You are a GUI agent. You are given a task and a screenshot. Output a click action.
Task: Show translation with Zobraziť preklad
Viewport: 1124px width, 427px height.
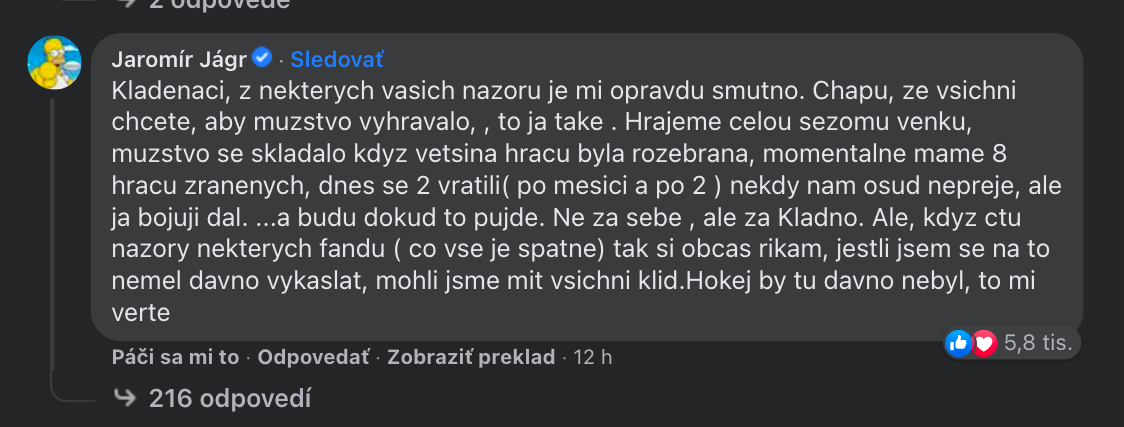(x=471, y=357)
